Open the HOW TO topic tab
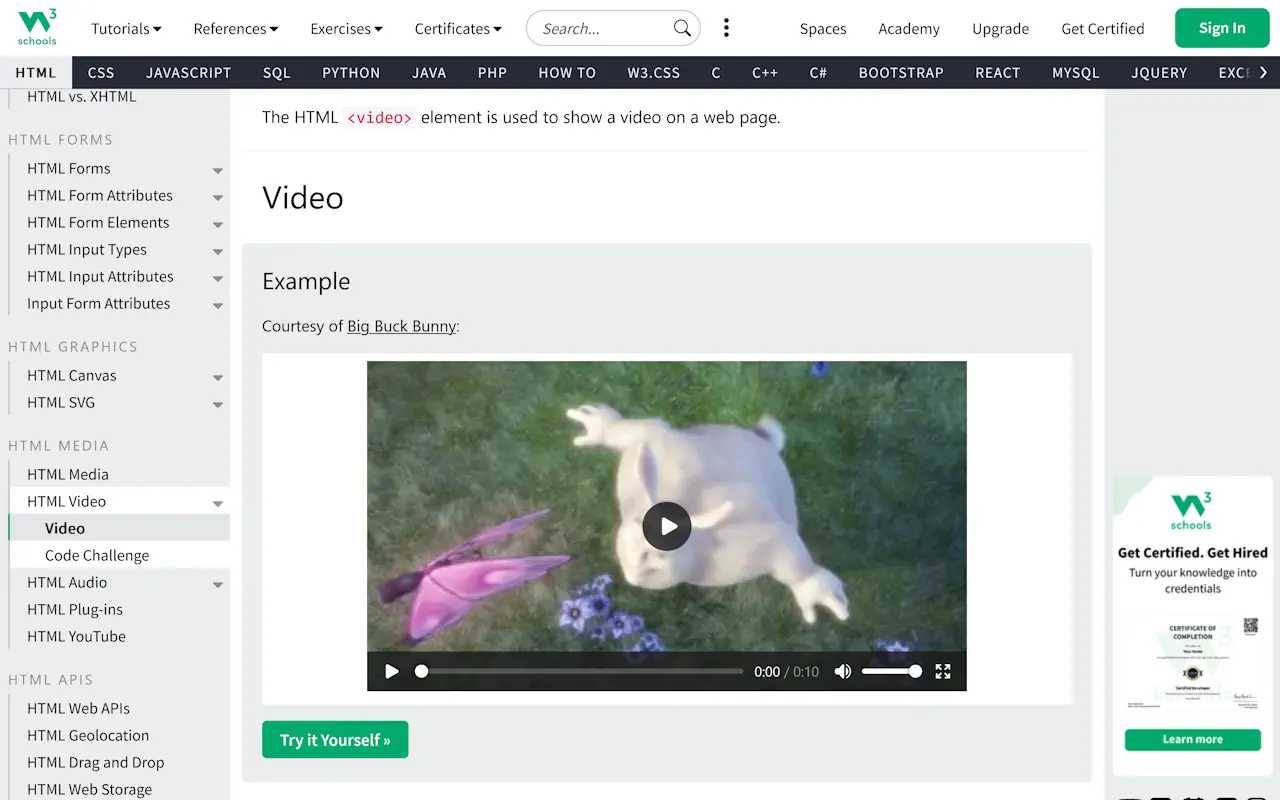Viewport: 1280px width, 800px height. tap(567, 72)
